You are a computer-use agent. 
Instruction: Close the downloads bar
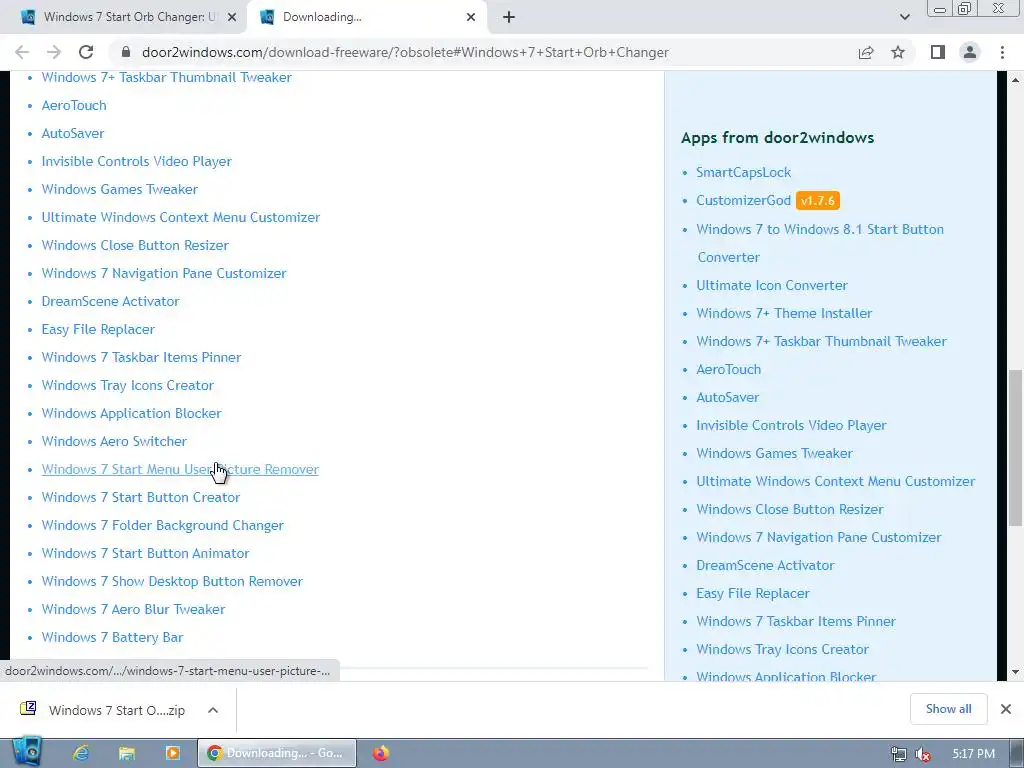click(x=1006, y=709)
